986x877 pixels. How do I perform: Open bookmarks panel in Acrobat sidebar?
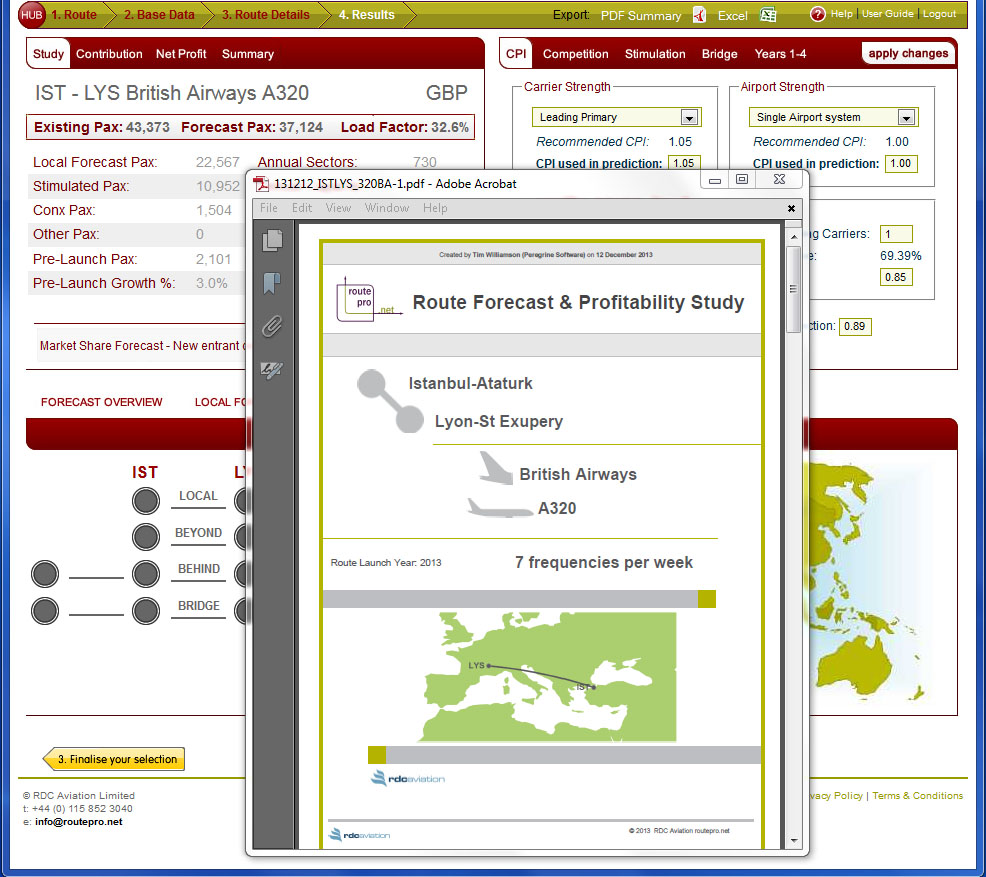point(272,284)
